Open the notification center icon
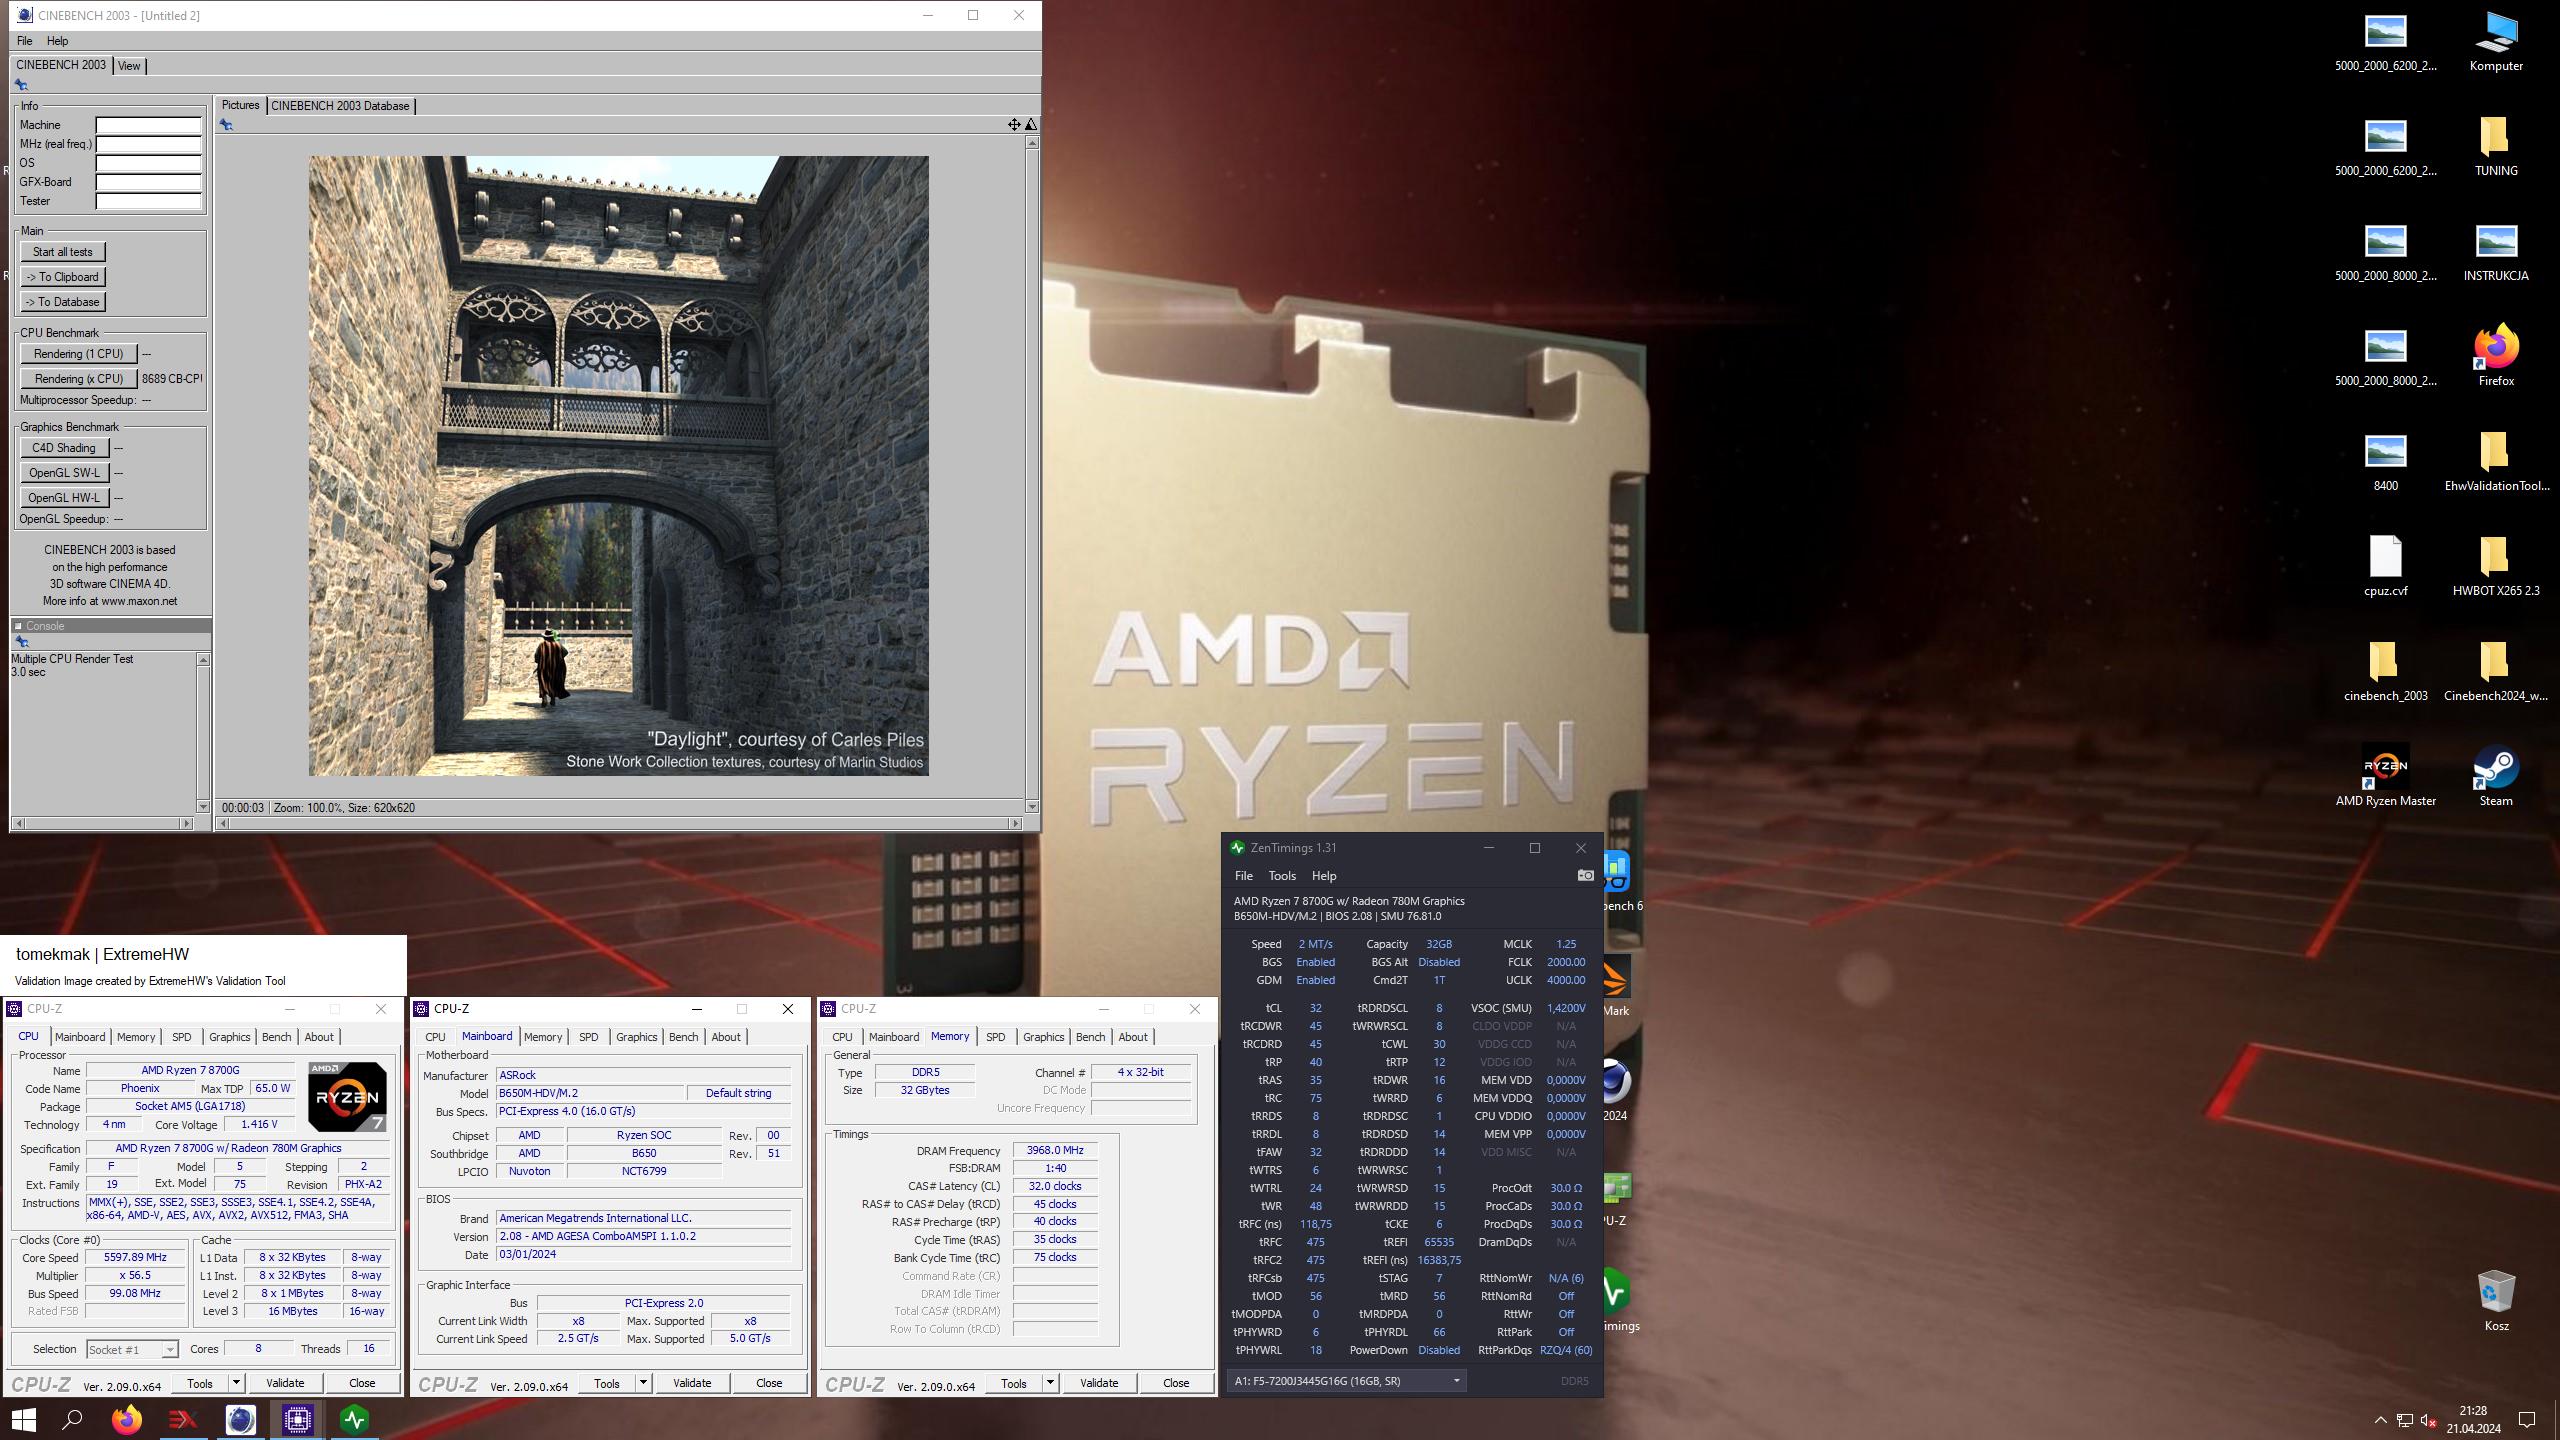 pos(2527,1420)
